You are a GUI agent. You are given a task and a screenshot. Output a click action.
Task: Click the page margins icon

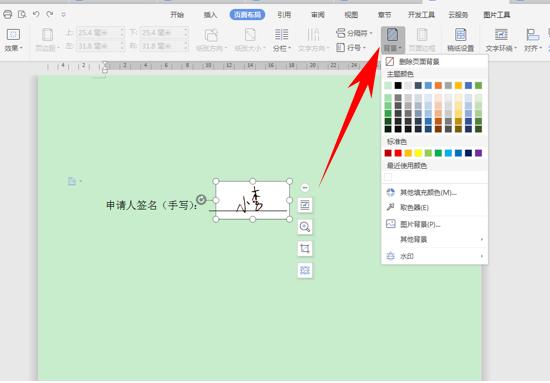48,35
